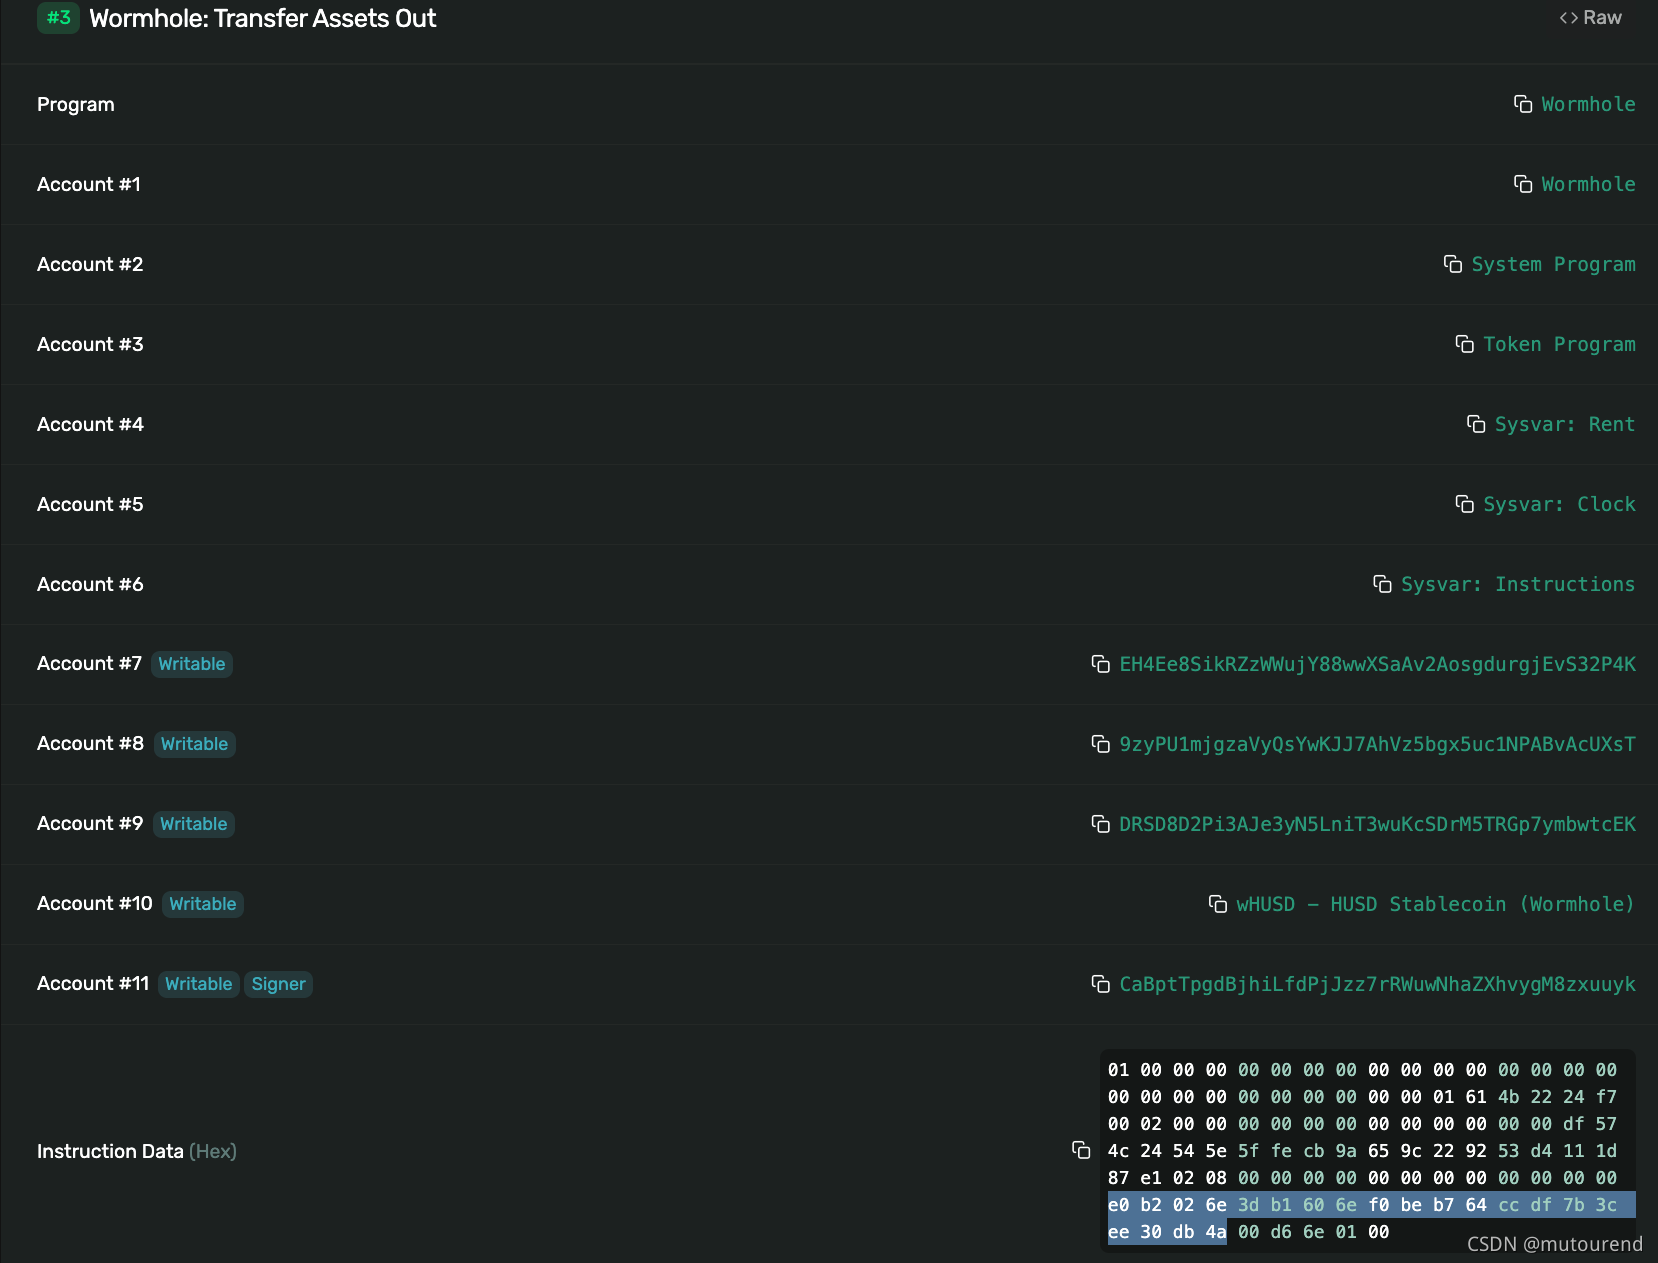Copy the Account #8 address 9zyPU1...

pos(1101,744)
